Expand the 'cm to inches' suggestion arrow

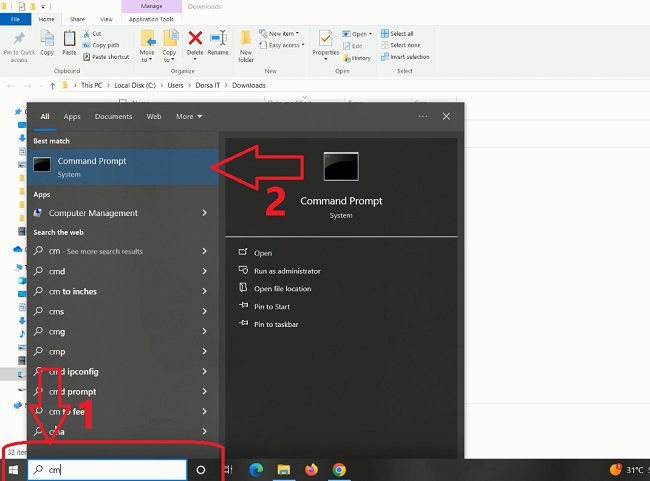[204, 291]
